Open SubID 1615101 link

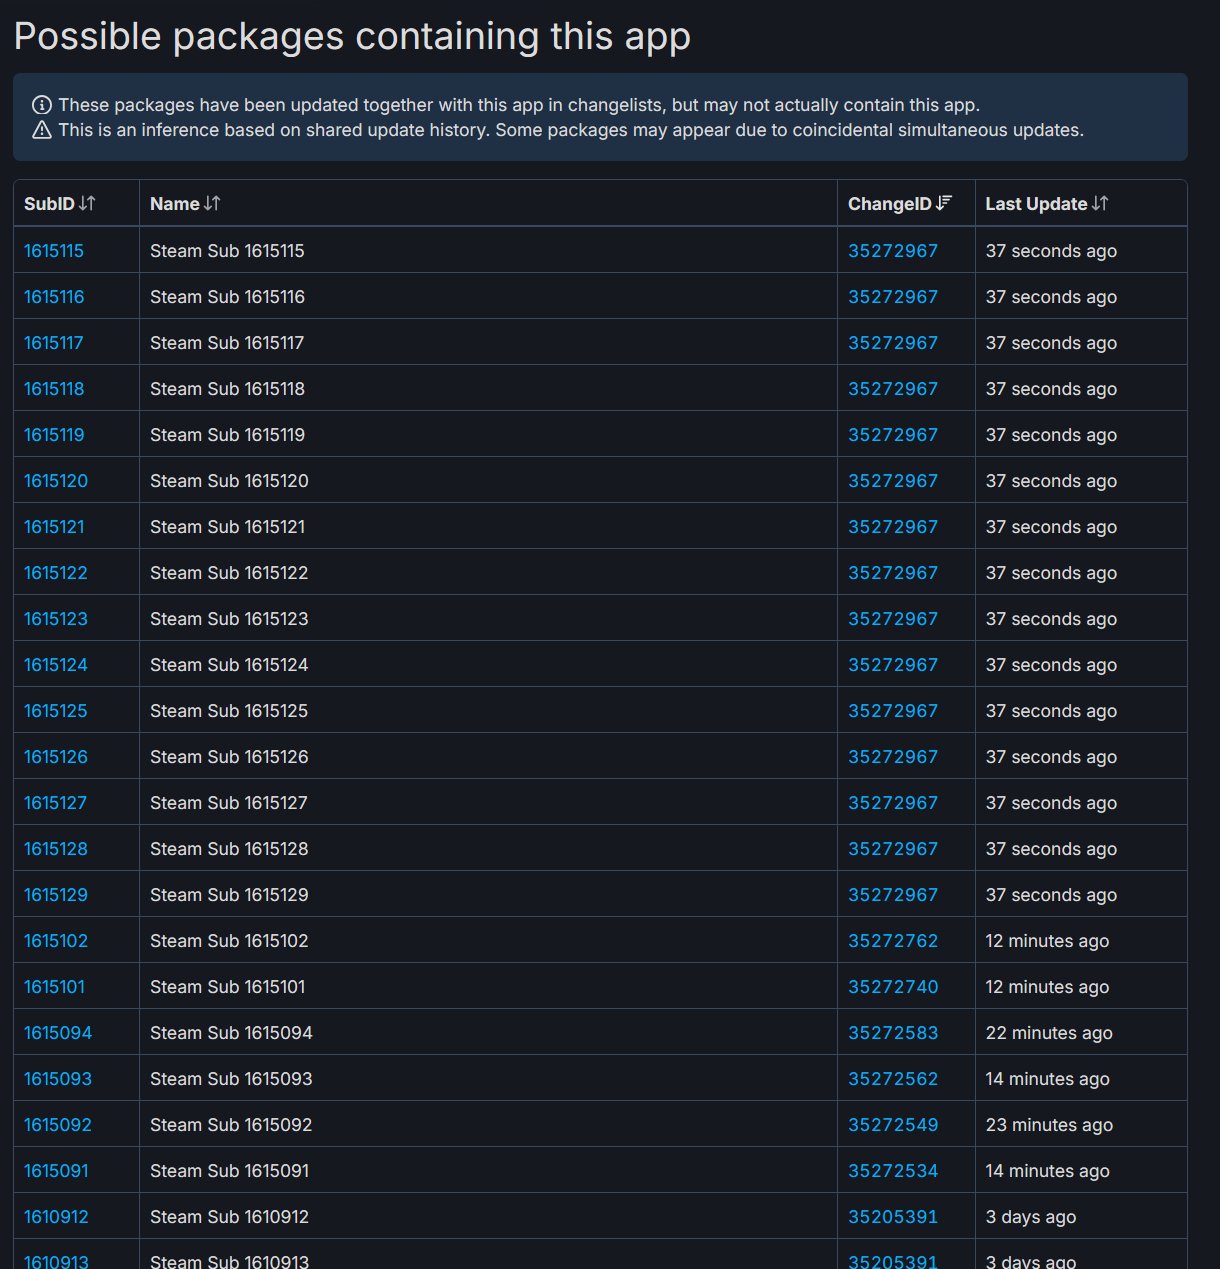point(54,987)
